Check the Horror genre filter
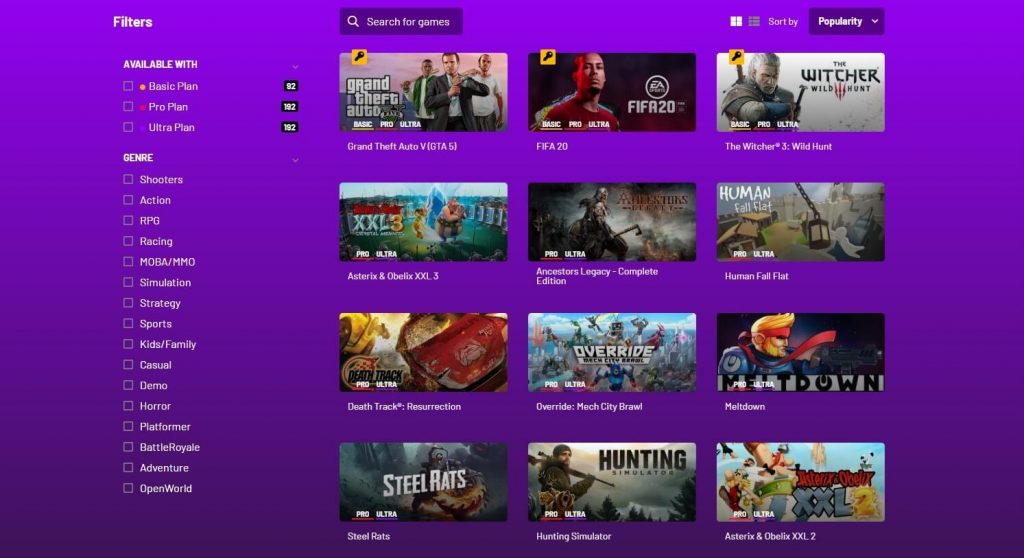This screenshot has height=558, width=1024. (x=128, y=406)
